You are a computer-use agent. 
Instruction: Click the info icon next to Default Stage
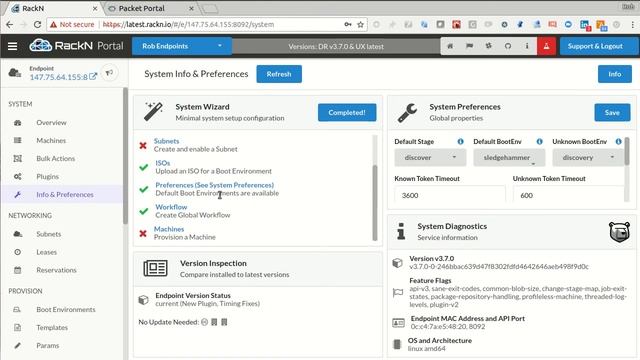tap(460, 142)
